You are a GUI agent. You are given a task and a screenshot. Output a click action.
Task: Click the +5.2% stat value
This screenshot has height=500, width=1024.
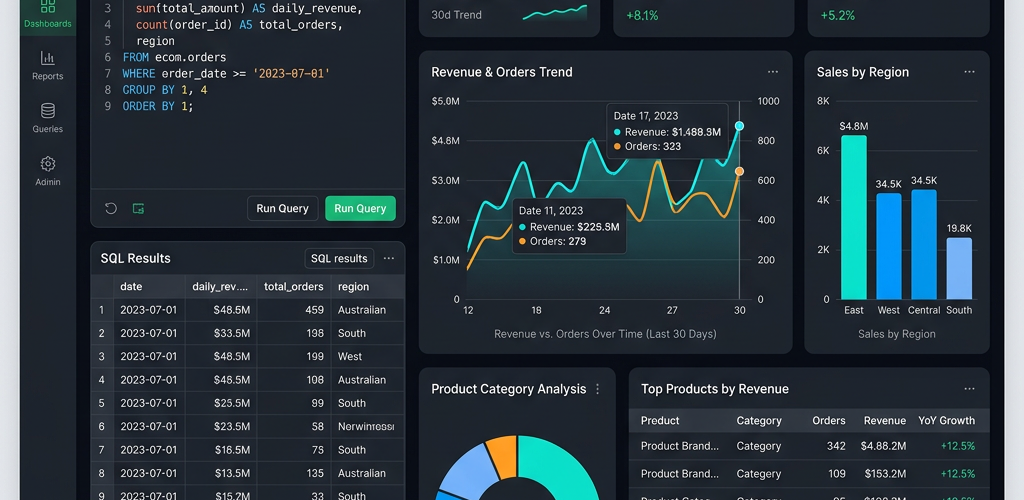837,15
